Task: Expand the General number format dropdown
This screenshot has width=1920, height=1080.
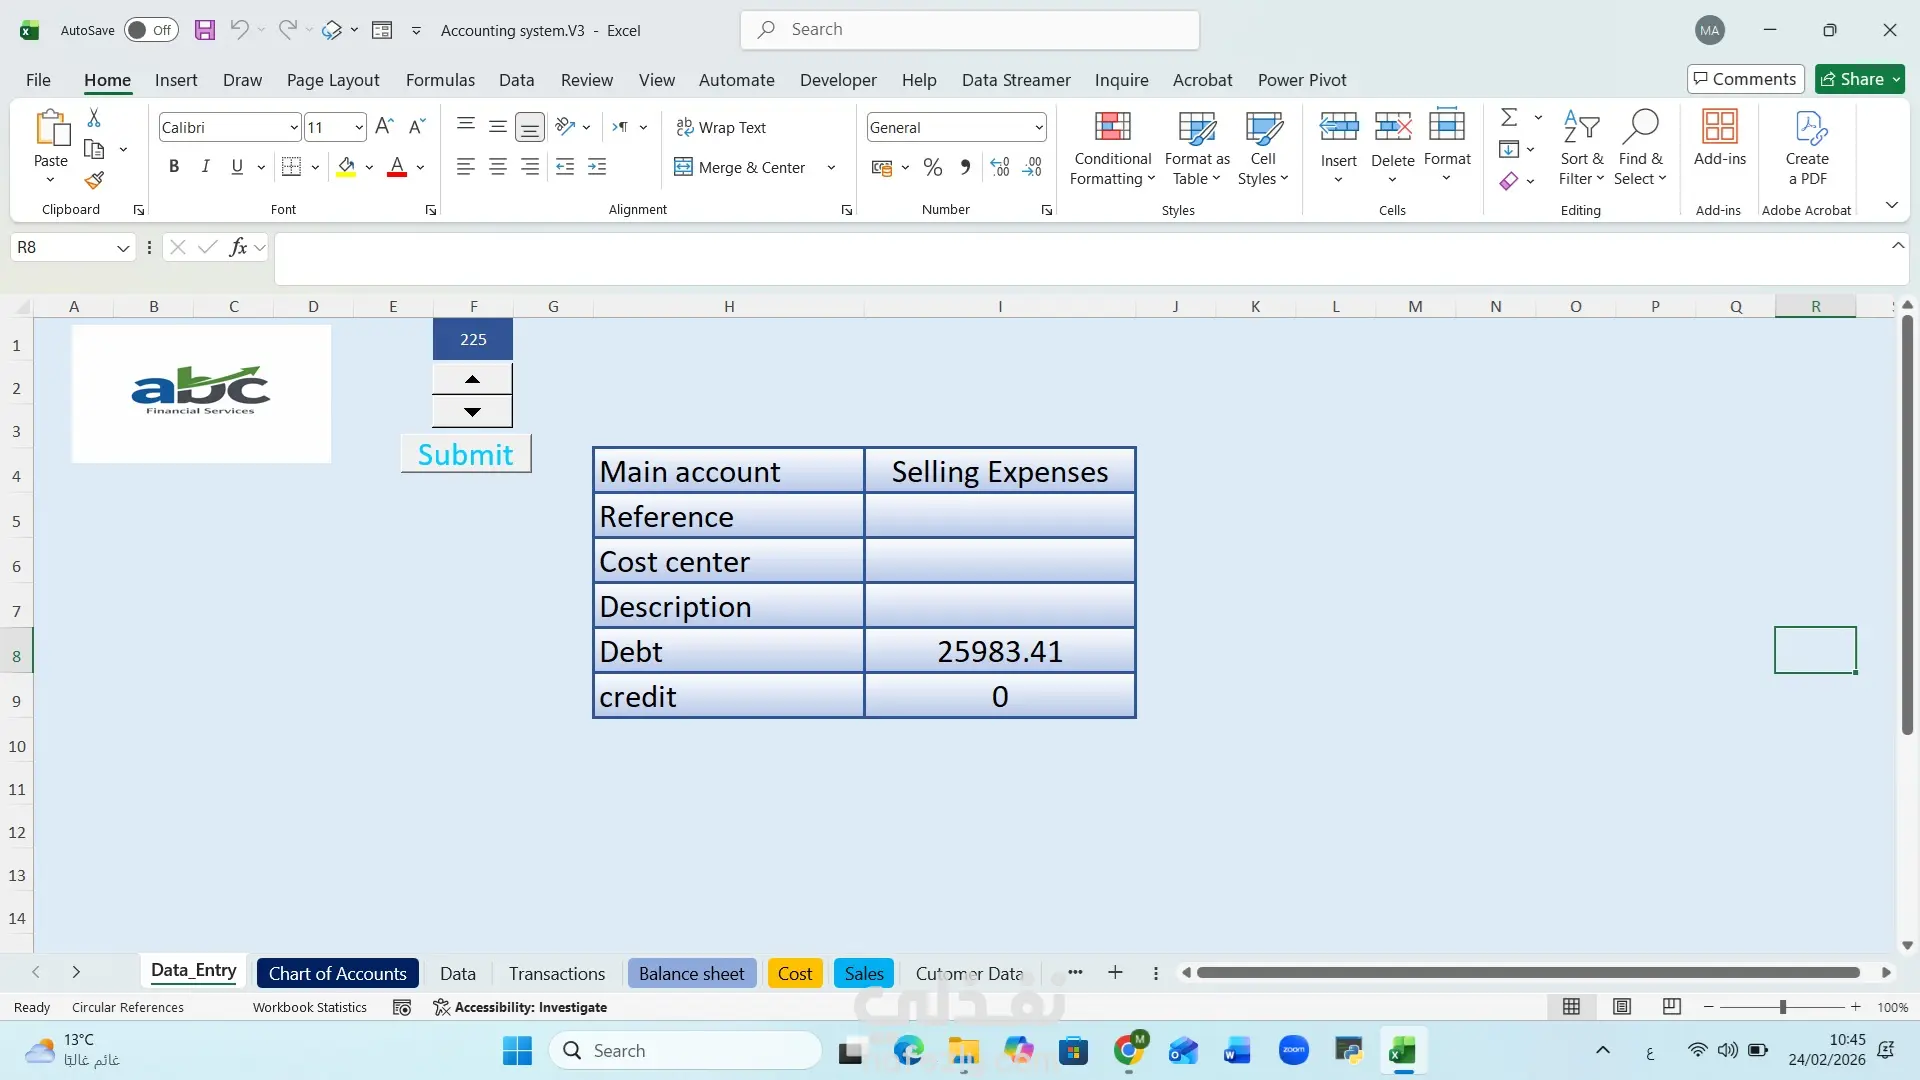Action: tap(1038, 127)
